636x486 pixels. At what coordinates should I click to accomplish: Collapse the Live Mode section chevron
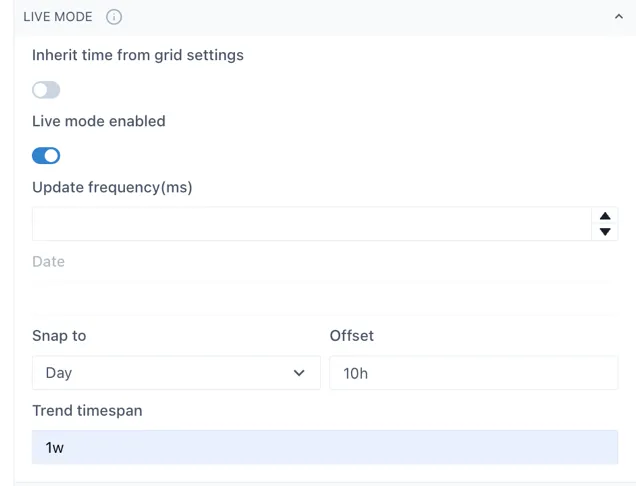click(619, 17)
